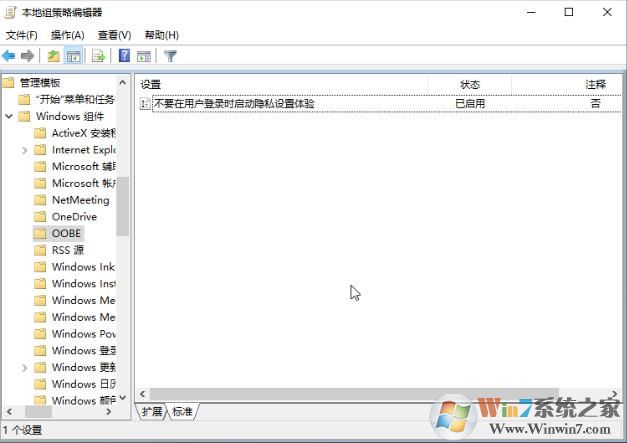Select the Internet Explorer tree item
Image resolution: width=627 pixels, height=443 pixels.
coord(84,150)
